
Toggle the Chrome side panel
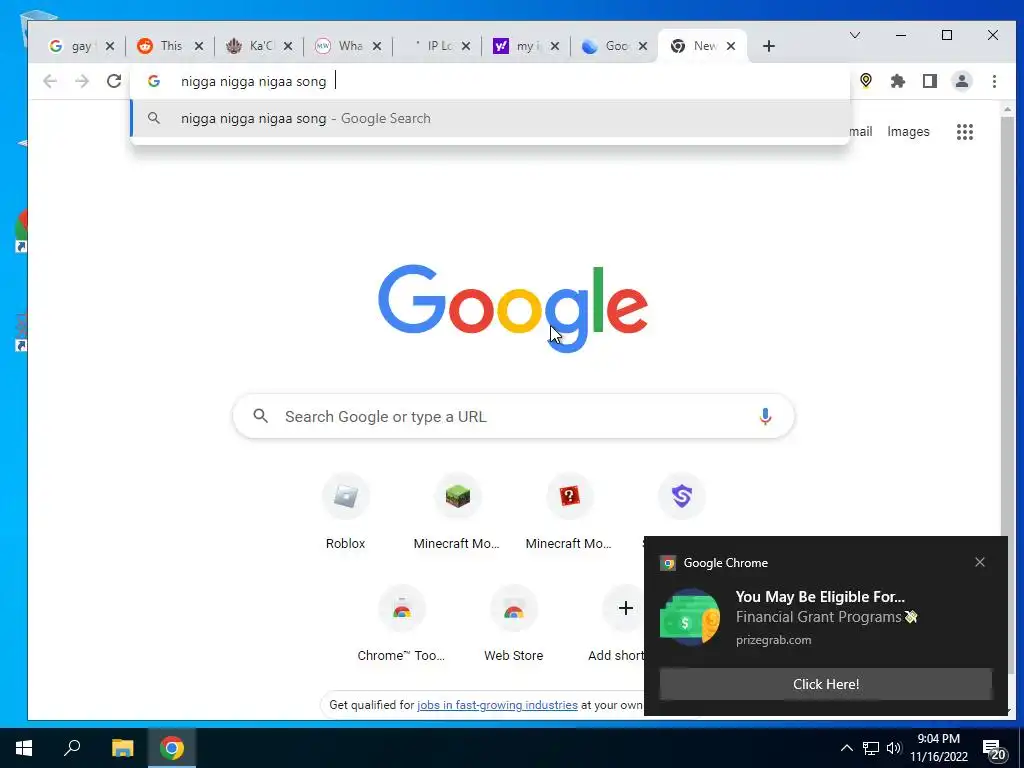click(930, 81)
